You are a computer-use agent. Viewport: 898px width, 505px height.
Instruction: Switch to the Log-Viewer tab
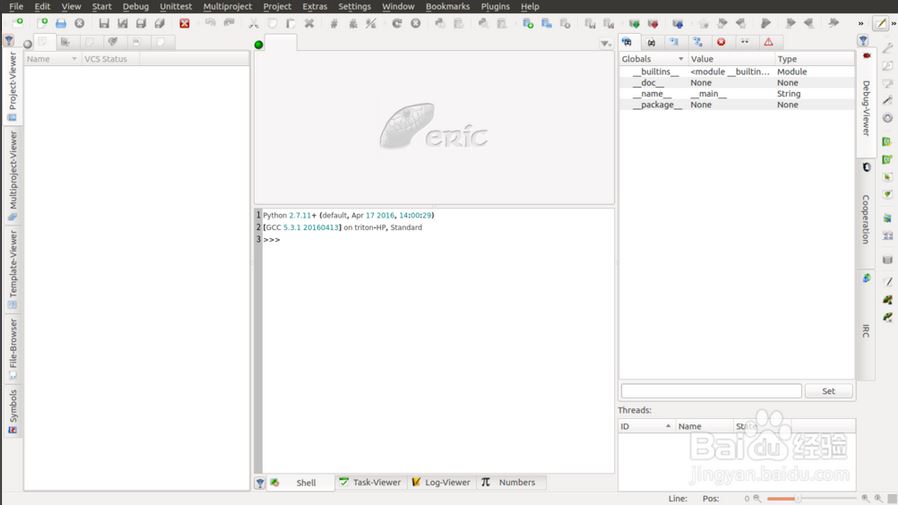442,482
